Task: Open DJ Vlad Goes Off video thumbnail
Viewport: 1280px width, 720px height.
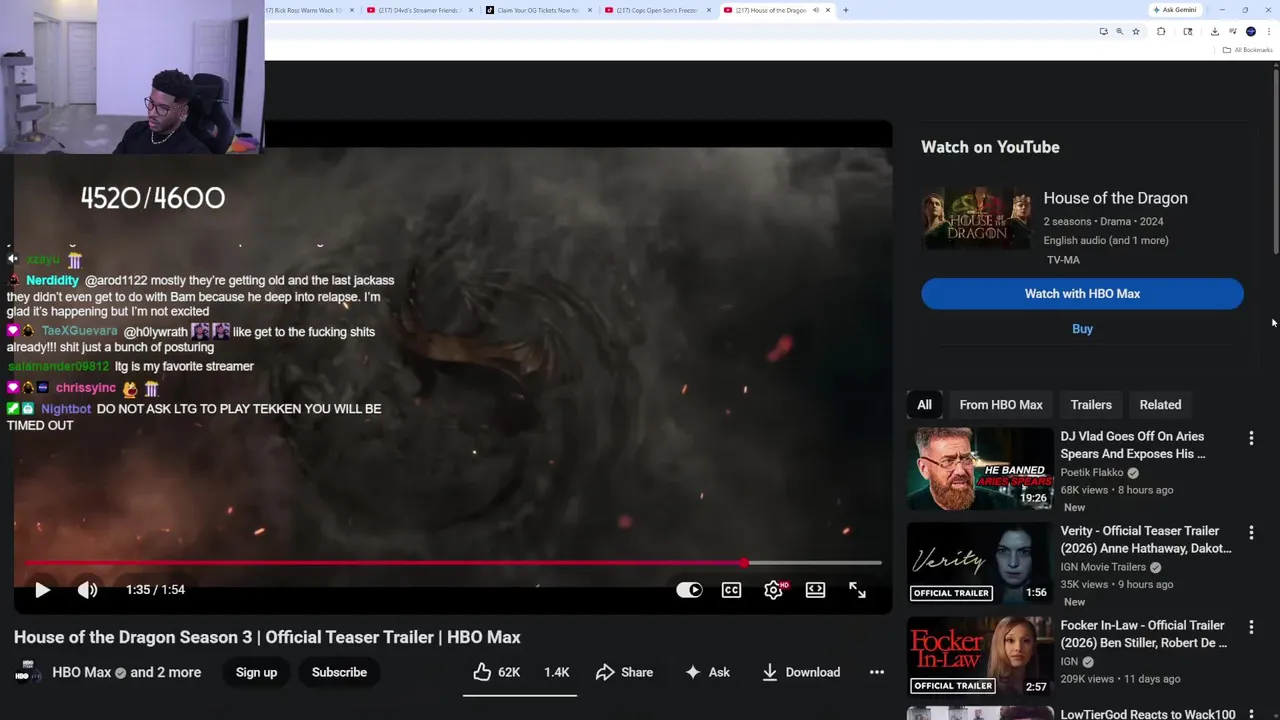Action: [x=980, y=469]
